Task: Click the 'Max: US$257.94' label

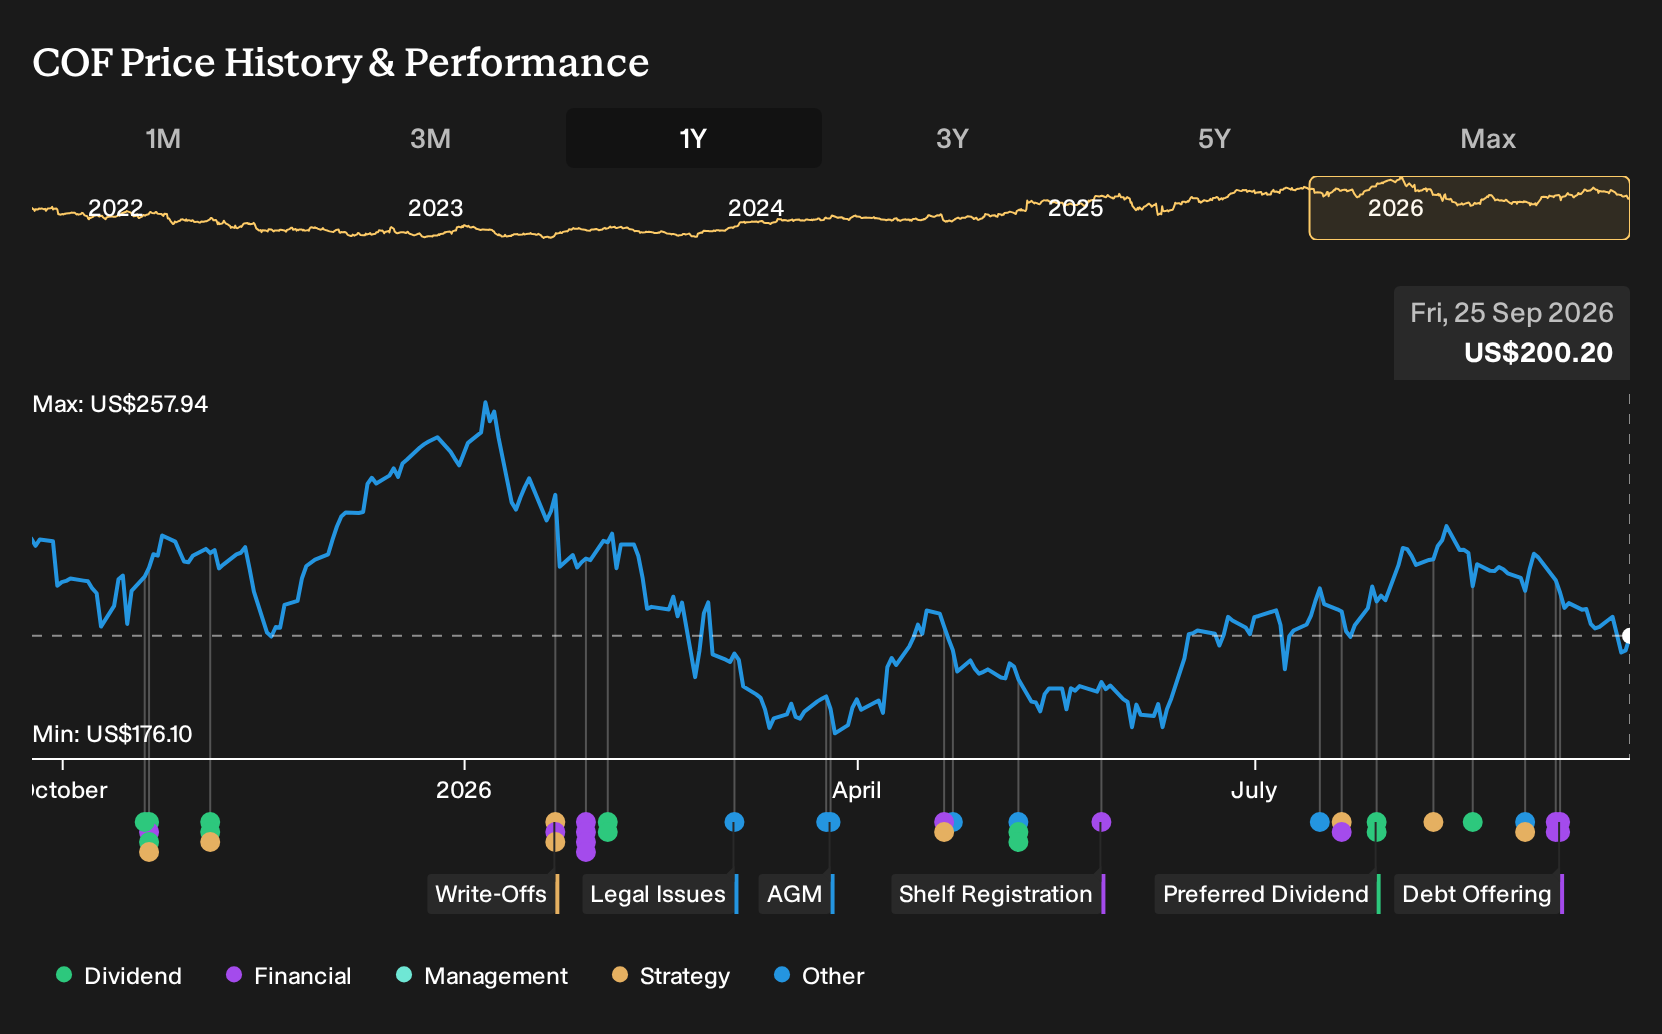Action: [120, 404]
